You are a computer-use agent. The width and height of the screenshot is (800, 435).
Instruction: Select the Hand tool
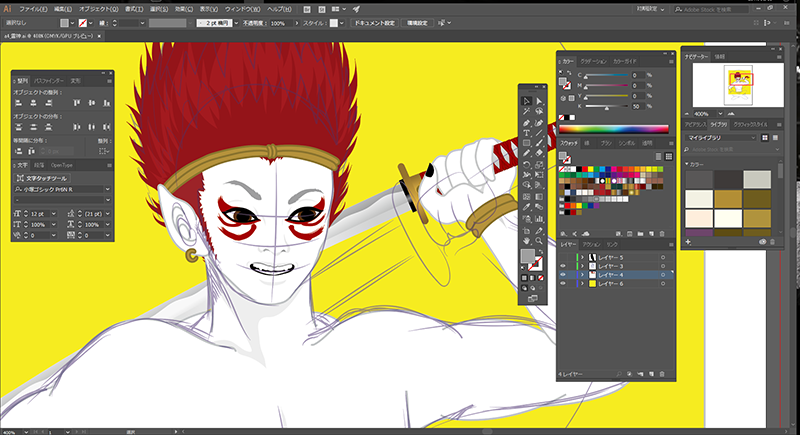[527, 241]
